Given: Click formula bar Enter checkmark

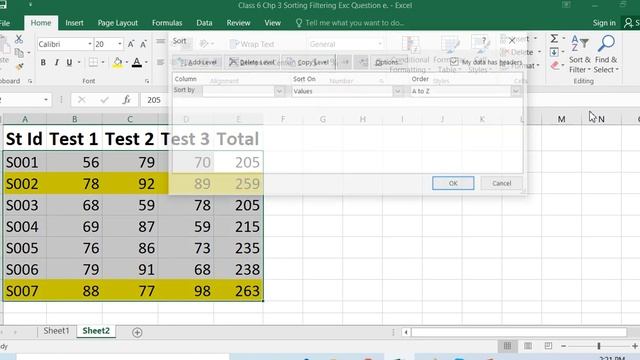Looking at the screenshot, I should [x=104, y=100].
